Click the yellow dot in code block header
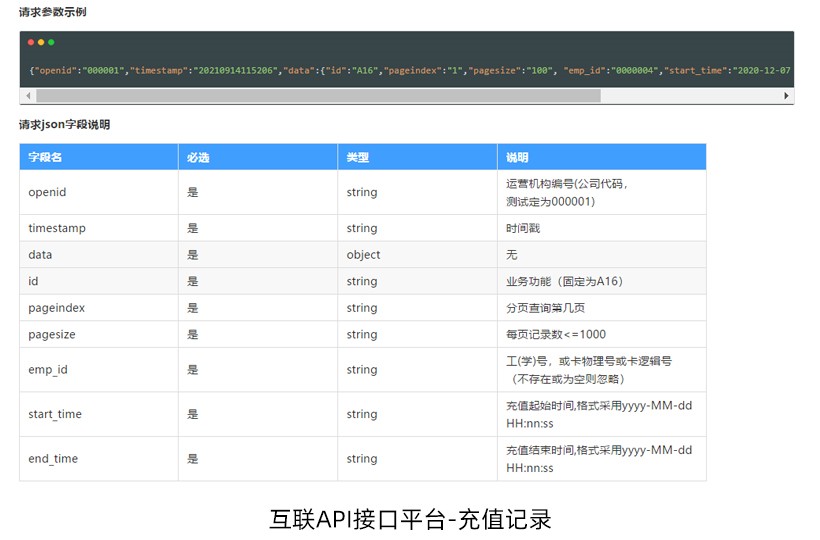Screen dimensions: 820x540 (41, 42)
